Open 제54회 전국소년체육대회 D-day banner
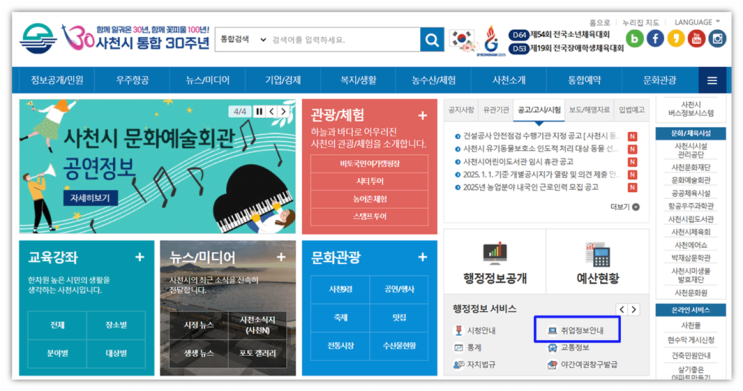The image size is (743, 391). pyautogui.click(x=559, y=35)
